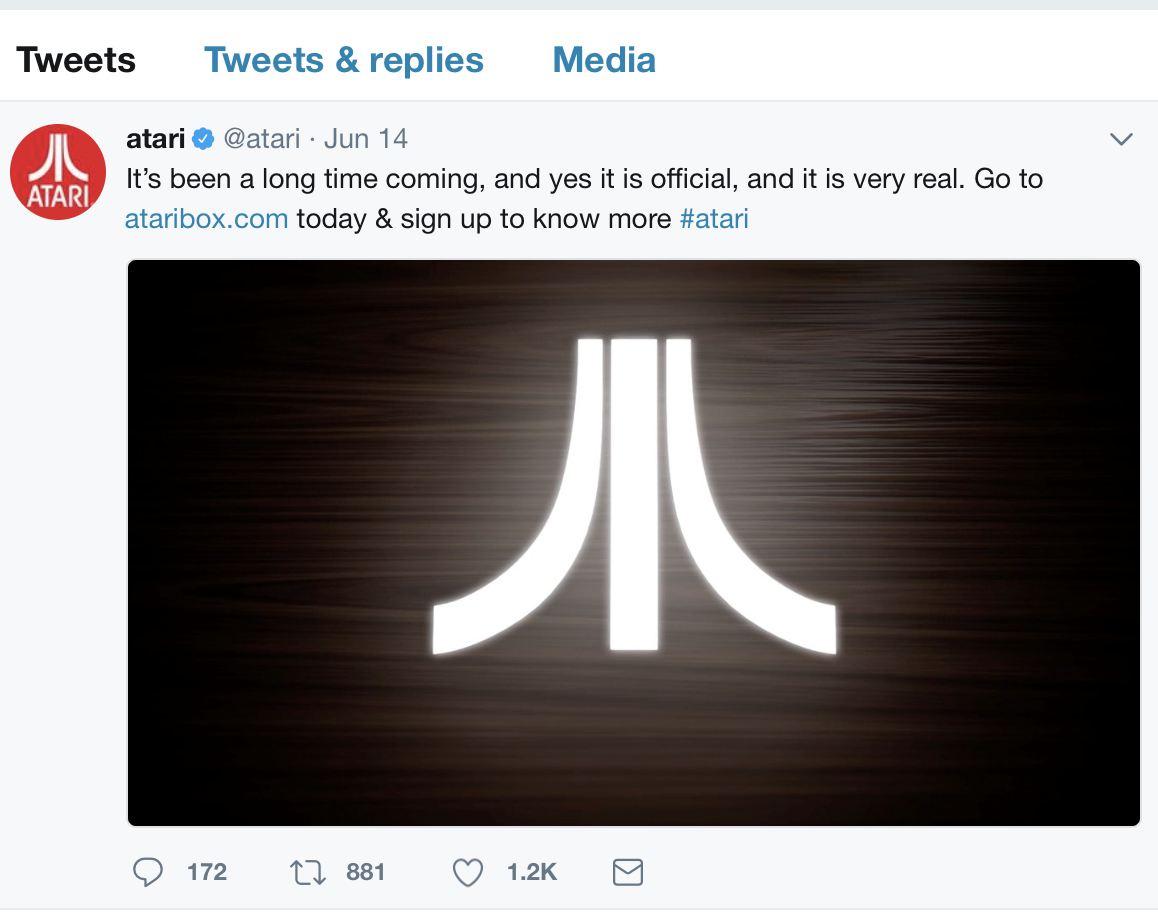Open the Tweets & replies tab

click(344, 60)
